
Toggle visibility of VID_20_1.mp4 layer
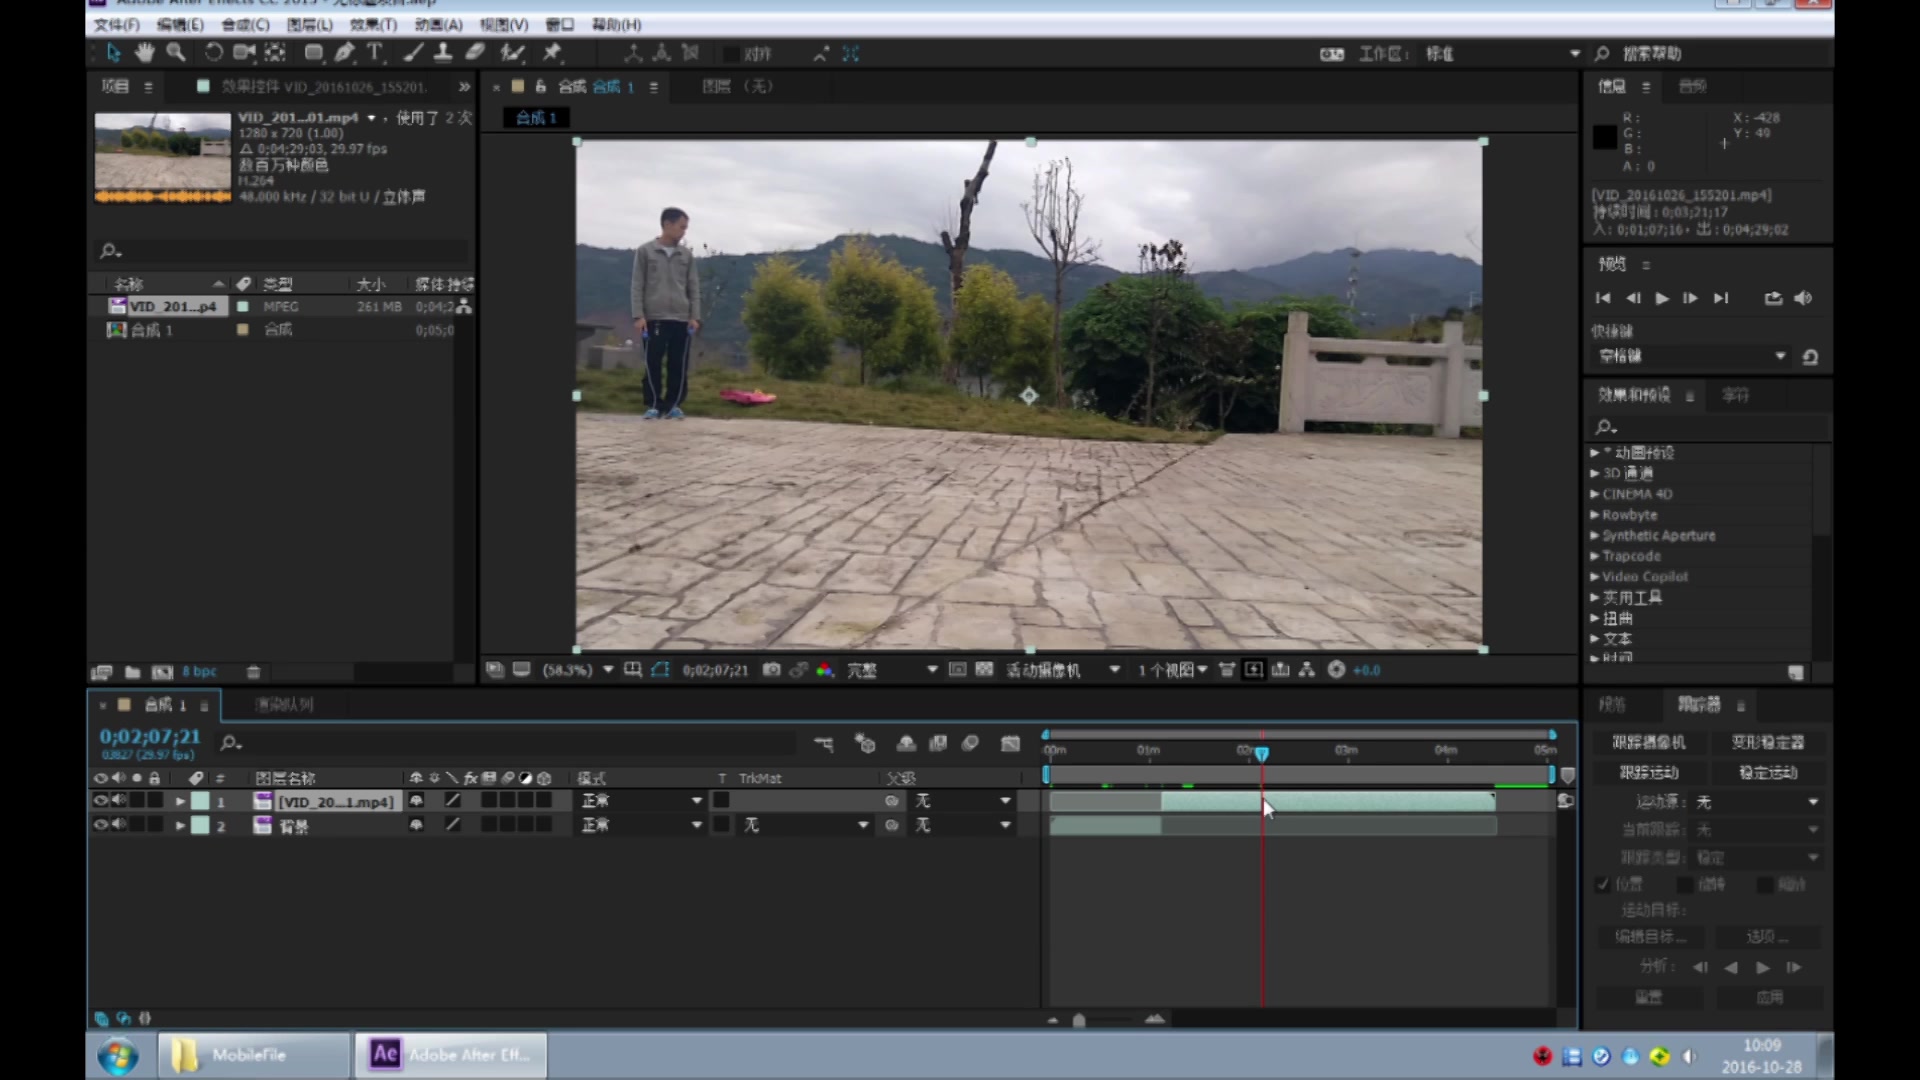[102, 800]
